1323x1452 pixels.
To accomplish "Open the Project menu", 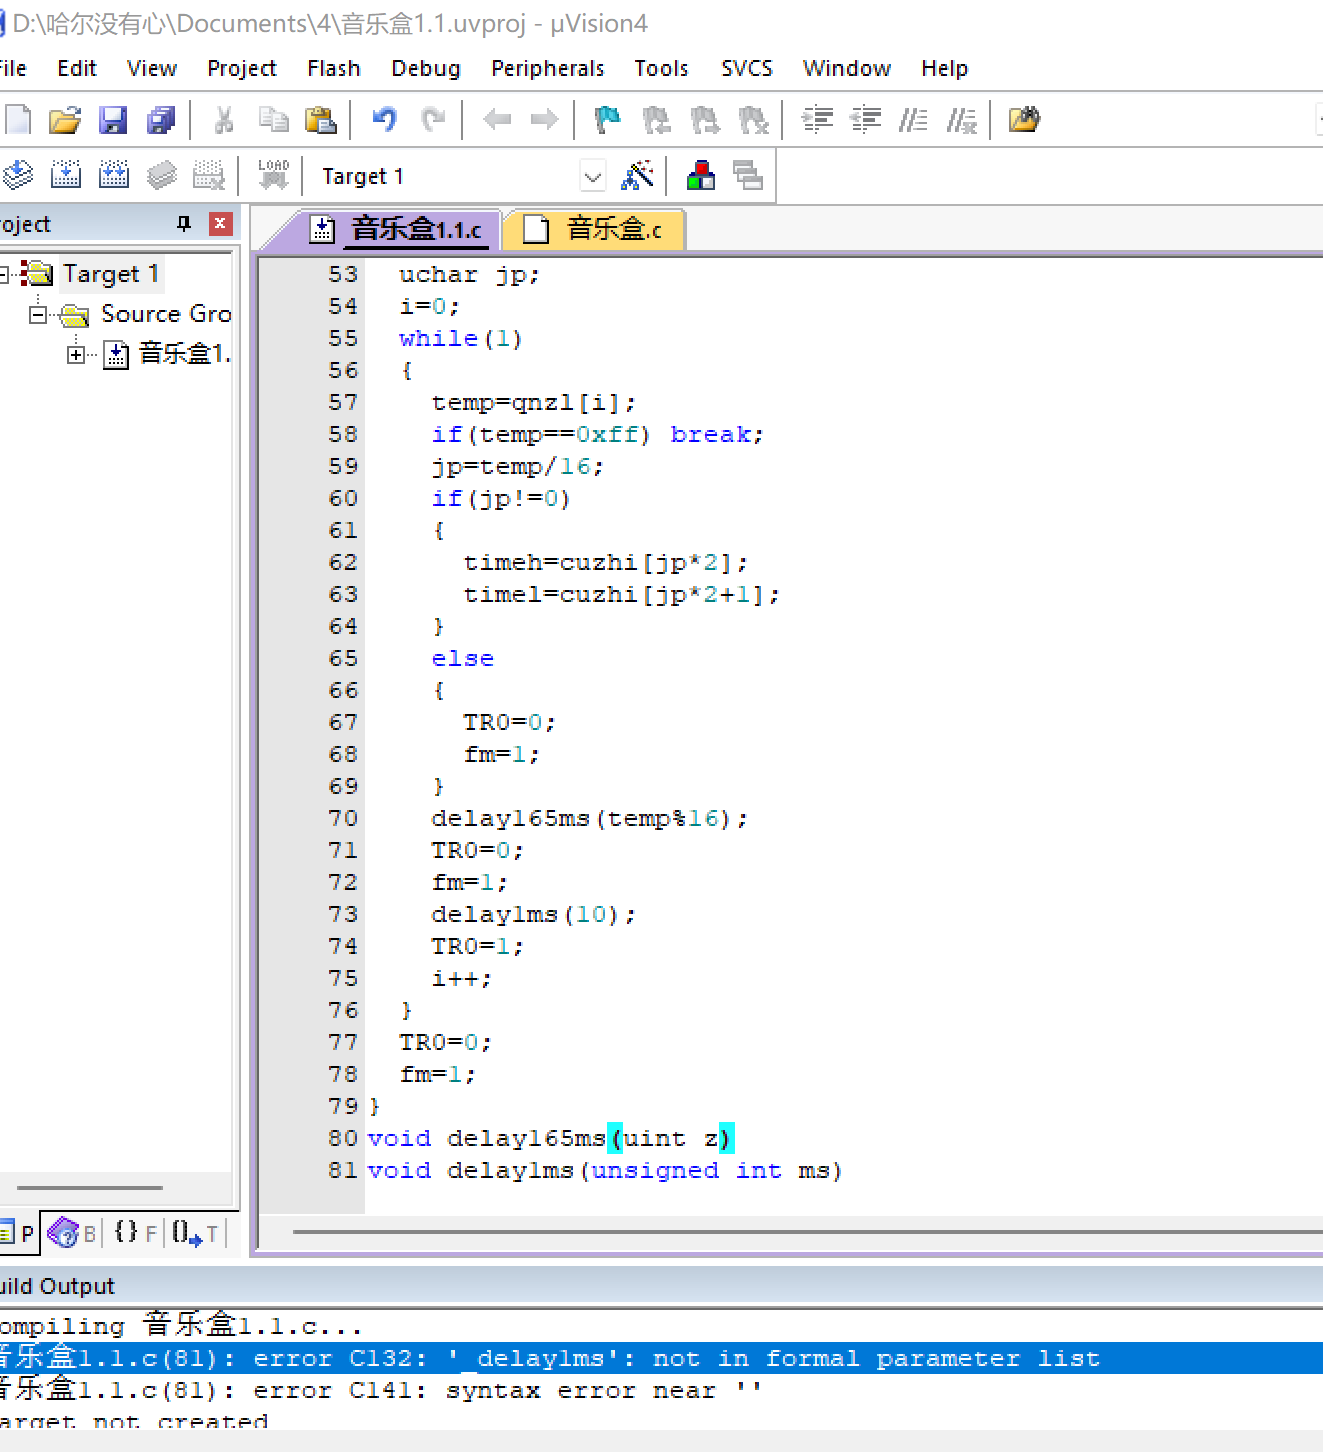I will [242, 68].
